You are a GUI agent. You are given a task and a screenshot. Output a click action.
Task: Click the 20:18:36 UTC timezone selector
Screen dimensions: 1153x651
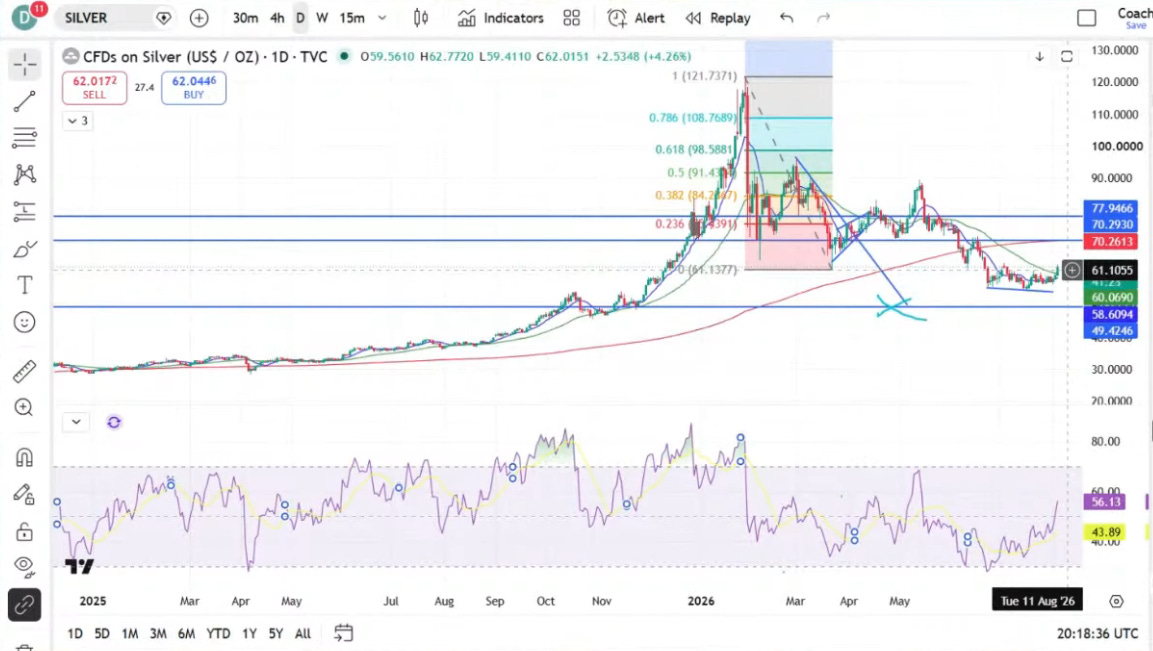(1097, 633)
